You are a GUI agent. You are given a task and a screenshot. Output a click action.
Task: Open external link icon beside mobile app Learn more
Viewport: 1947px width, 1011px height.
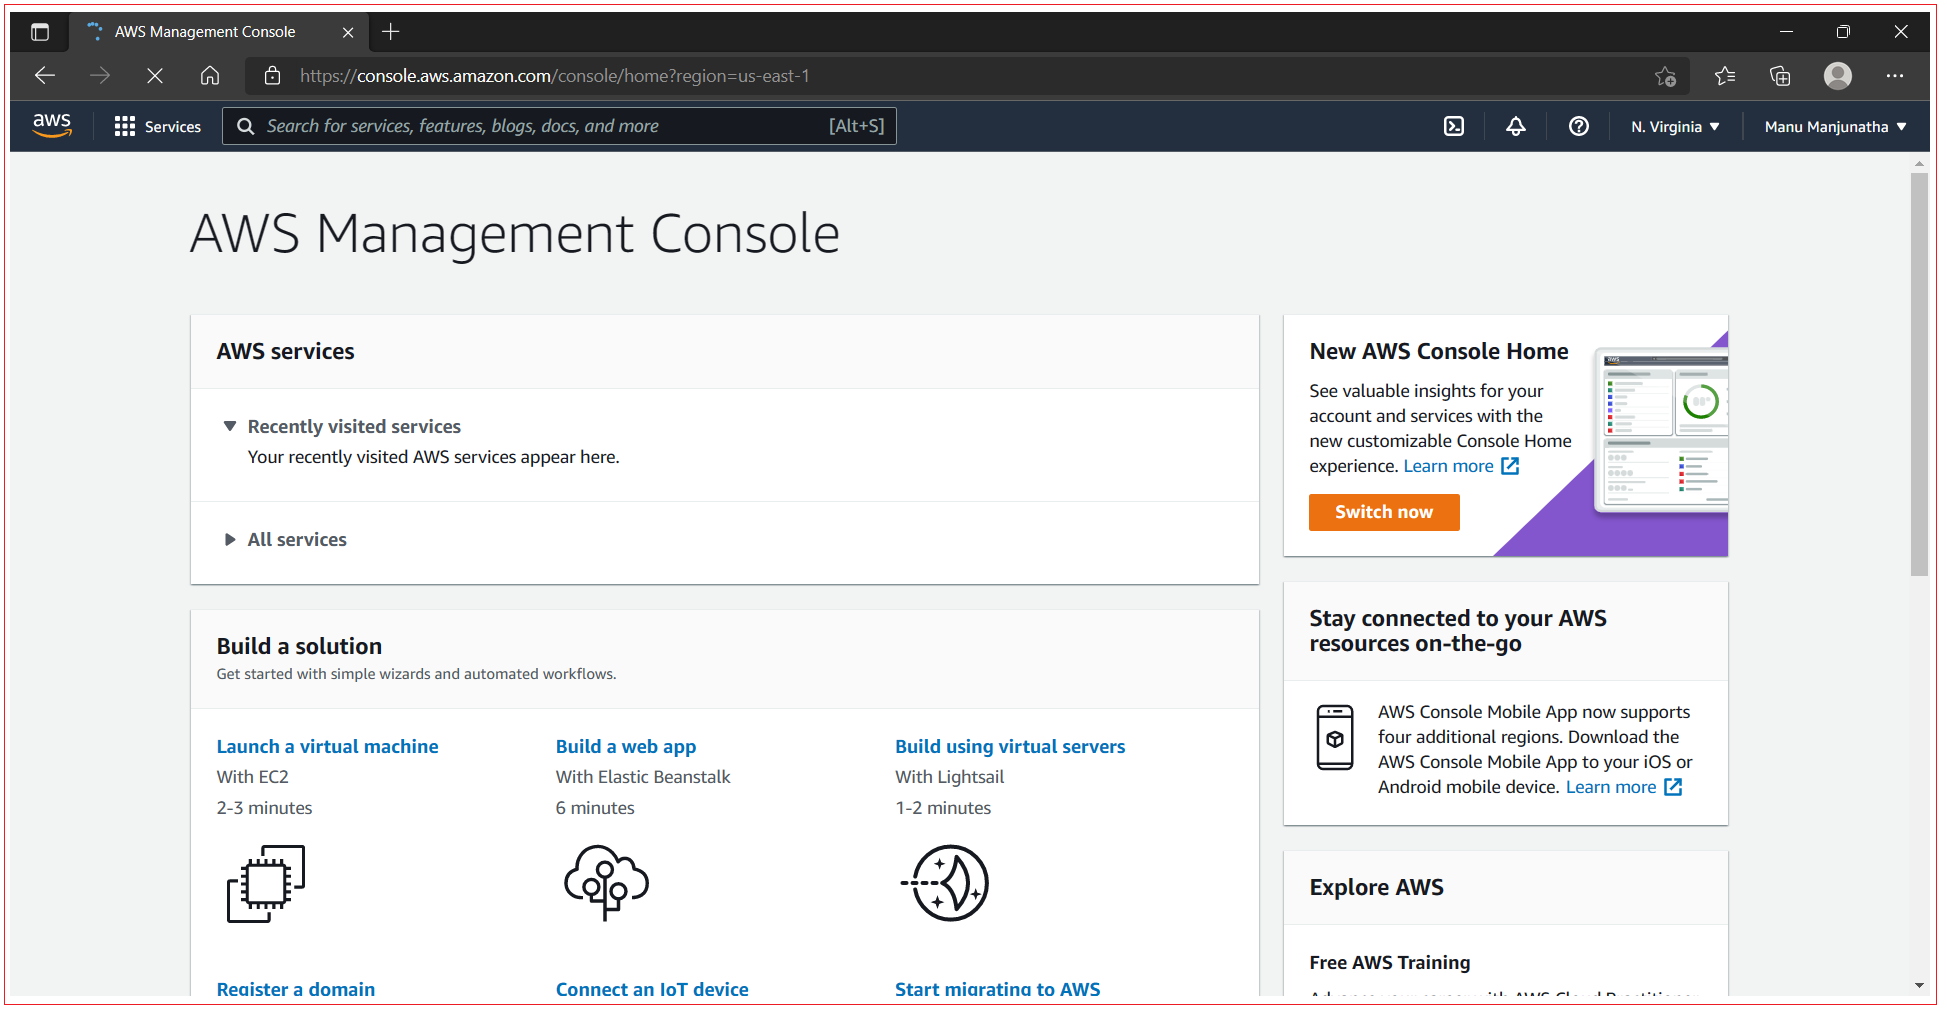(1673, 787)
